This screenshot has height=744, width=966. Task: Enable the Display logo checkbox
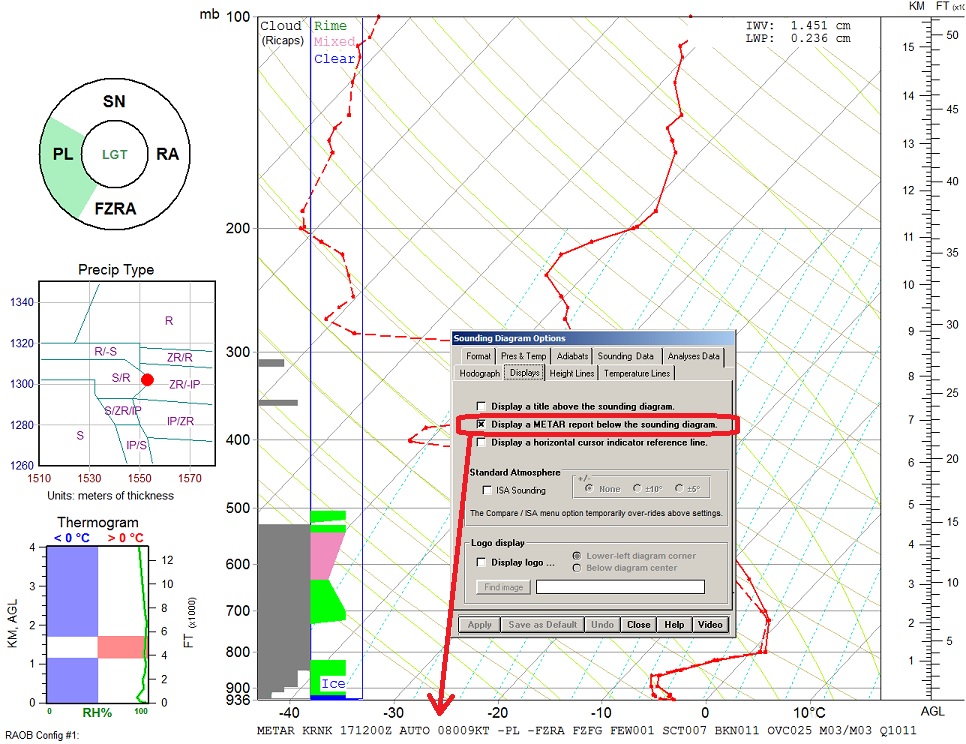(x=481, y=562)
